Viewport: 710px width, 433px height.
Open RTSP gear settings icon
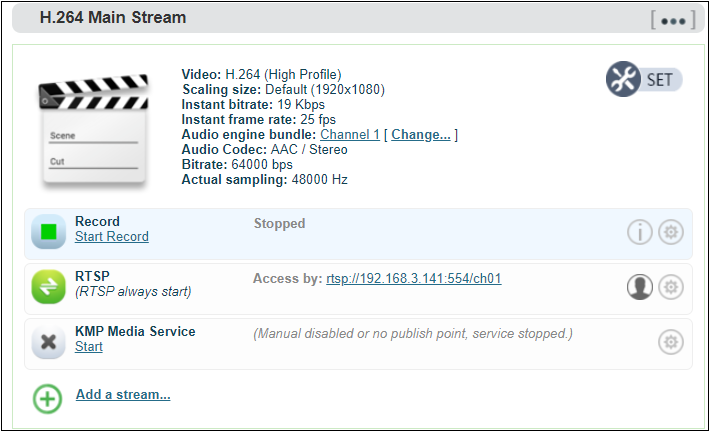(671, 287)
